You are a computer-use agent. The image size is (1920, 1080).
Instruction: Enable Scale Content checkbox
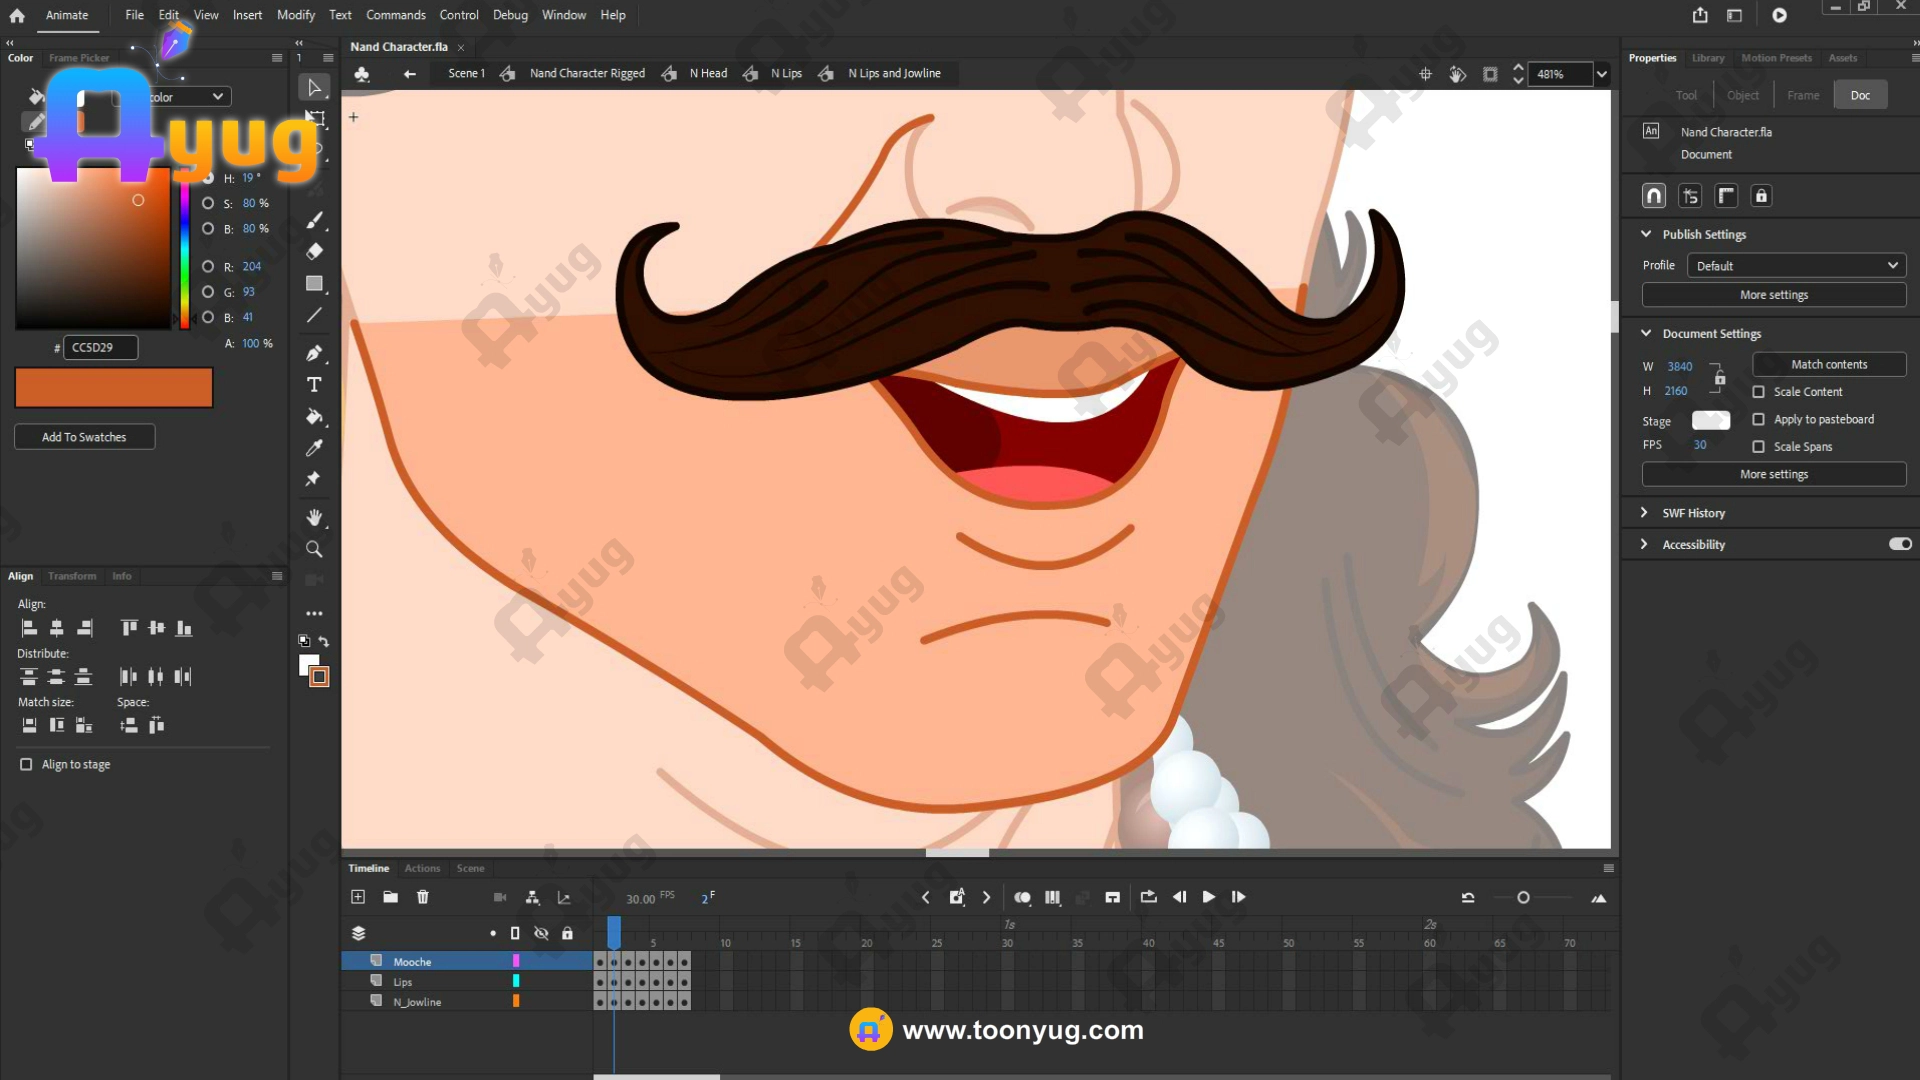tap(1758, 392)
